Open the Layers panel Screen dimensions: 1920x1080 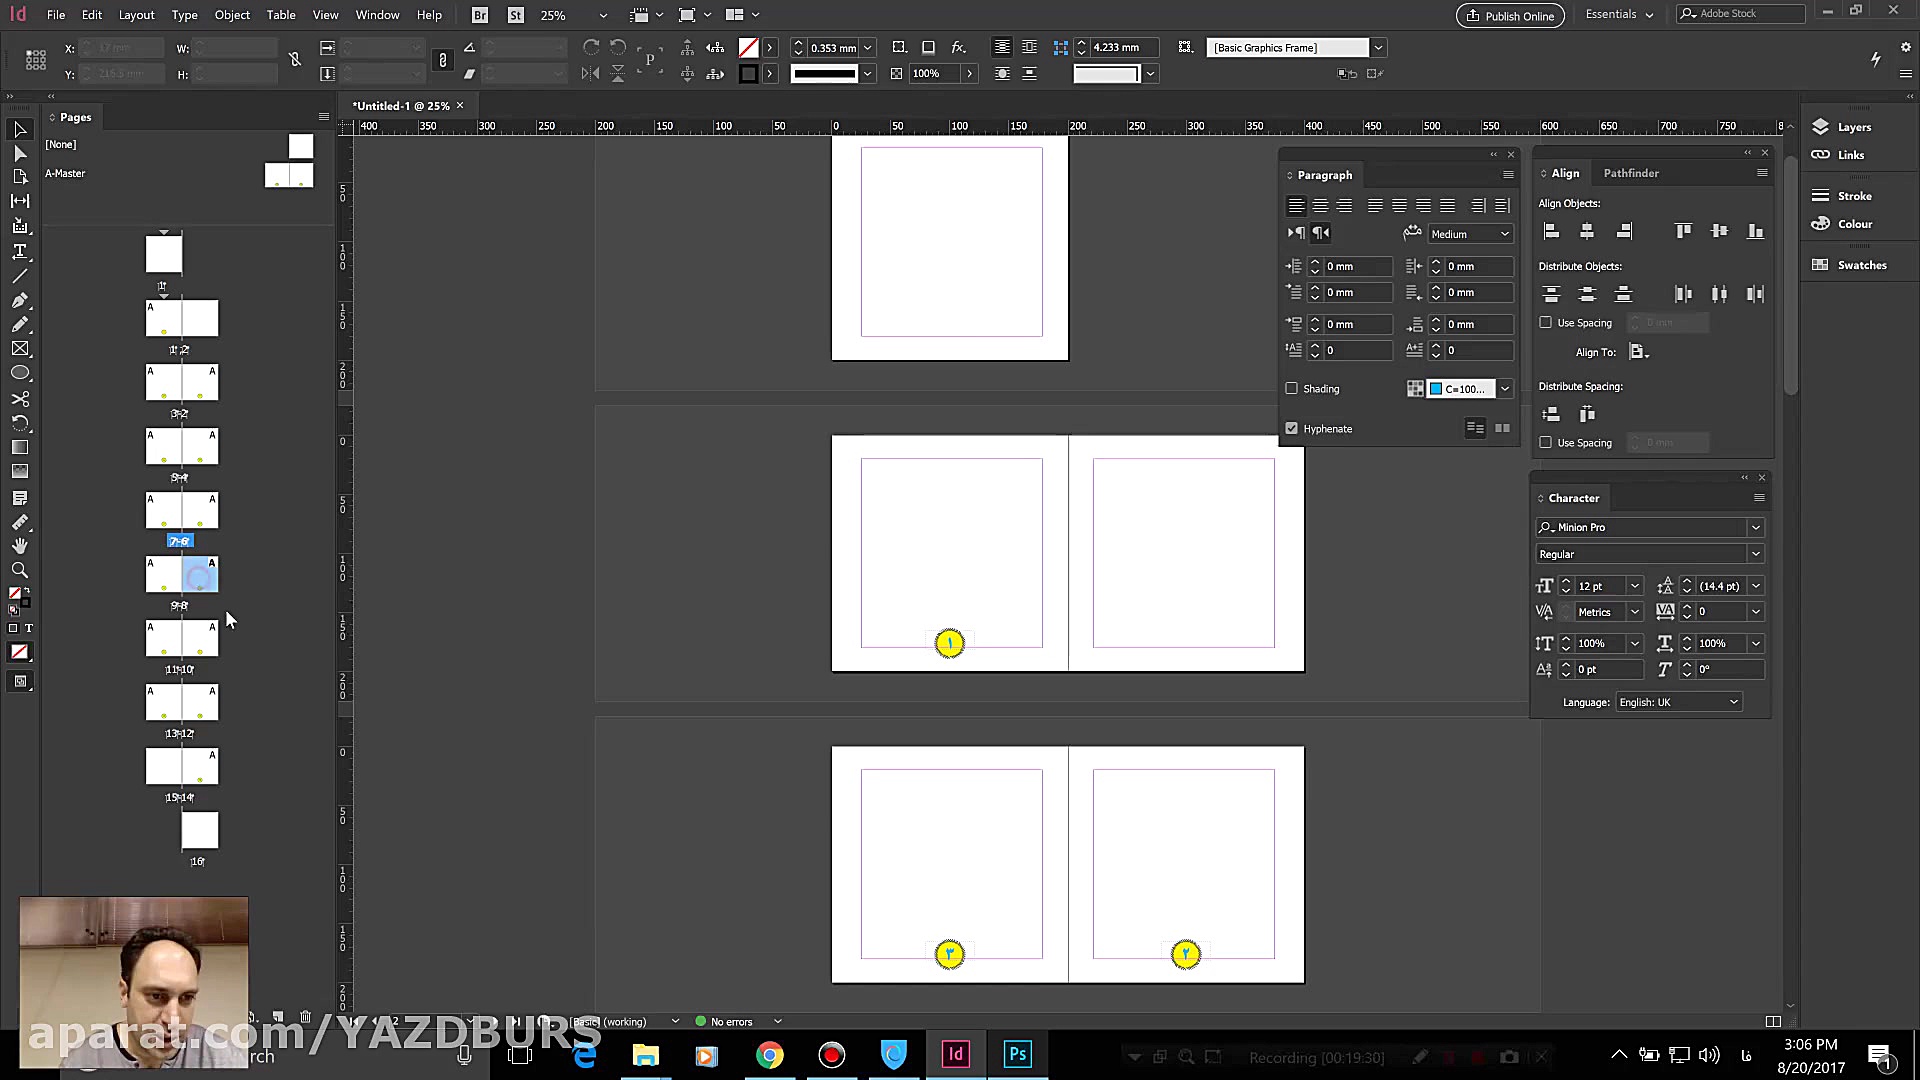tap(1848, 127)
